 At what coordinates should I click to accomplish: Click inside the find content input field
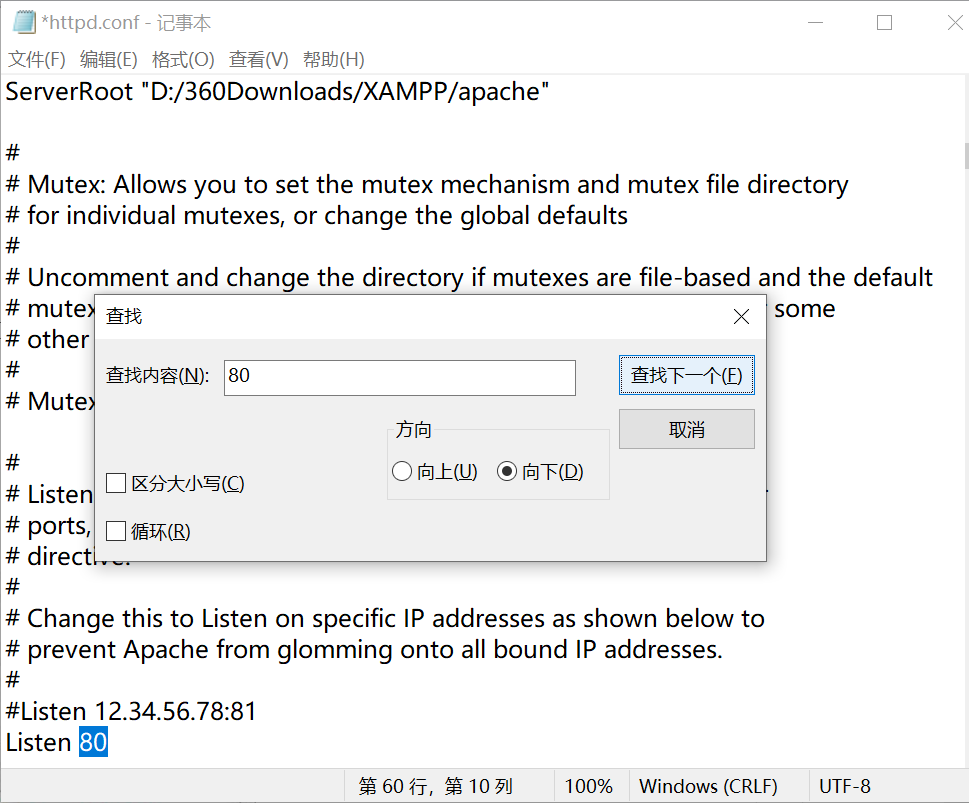398,377
